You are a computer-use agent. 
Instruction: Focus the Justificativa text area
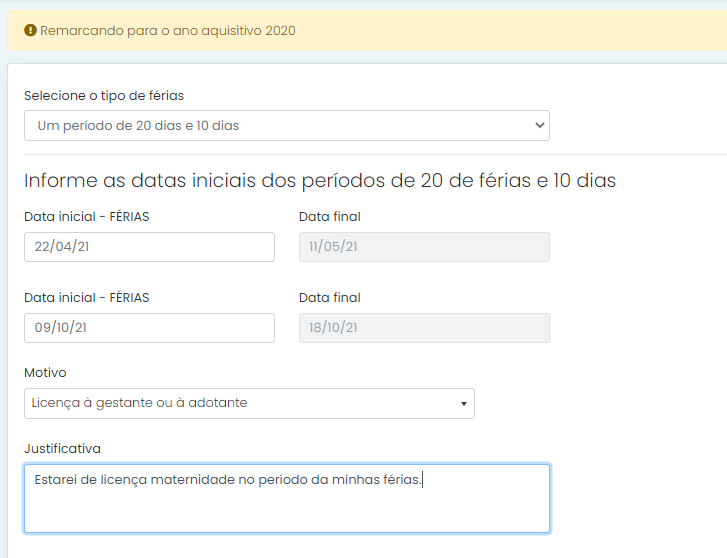point(287,499)
